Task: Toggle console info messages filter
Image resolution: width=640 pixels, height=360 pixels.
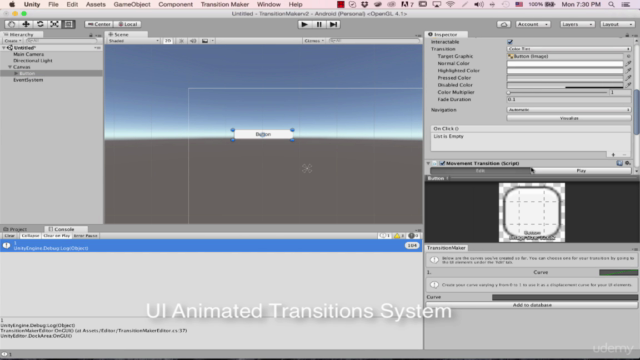Action: pos(384,236)
